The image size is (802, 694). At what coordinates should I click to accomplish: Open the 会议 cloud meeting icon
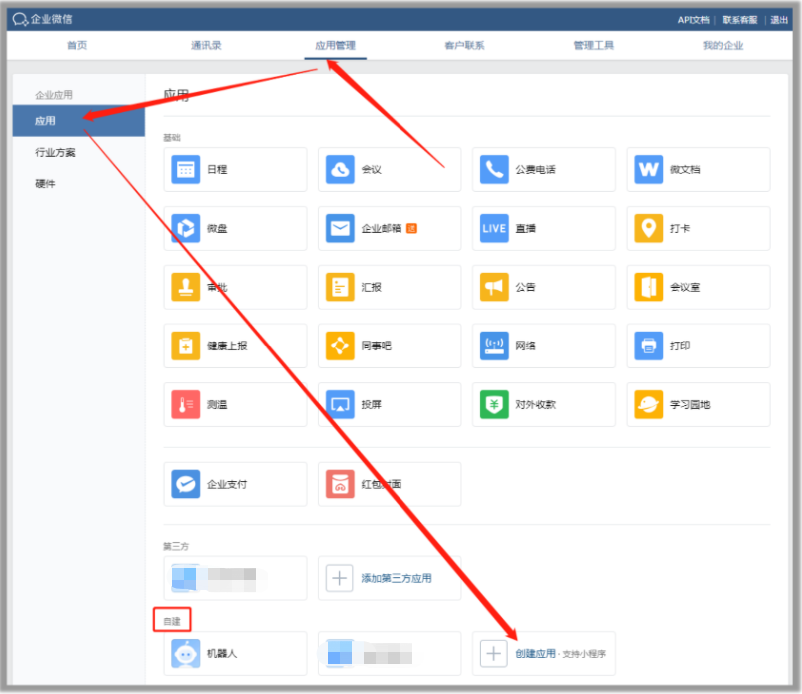[340, 169]
